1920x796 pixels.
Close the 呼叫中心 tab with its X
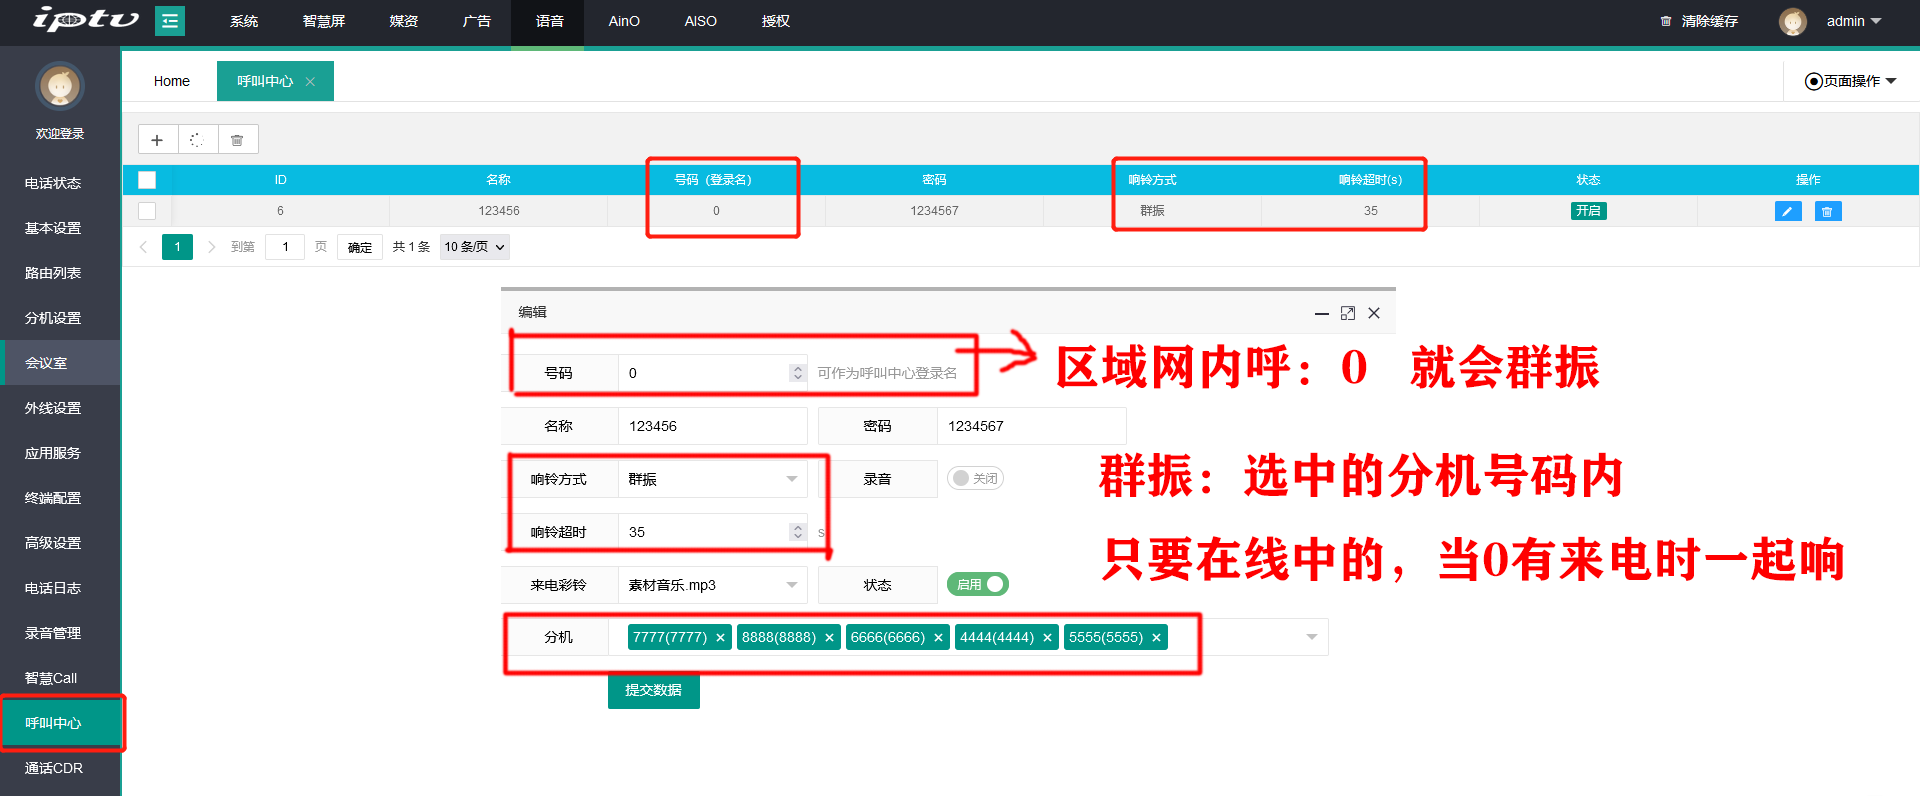[310, 82]
